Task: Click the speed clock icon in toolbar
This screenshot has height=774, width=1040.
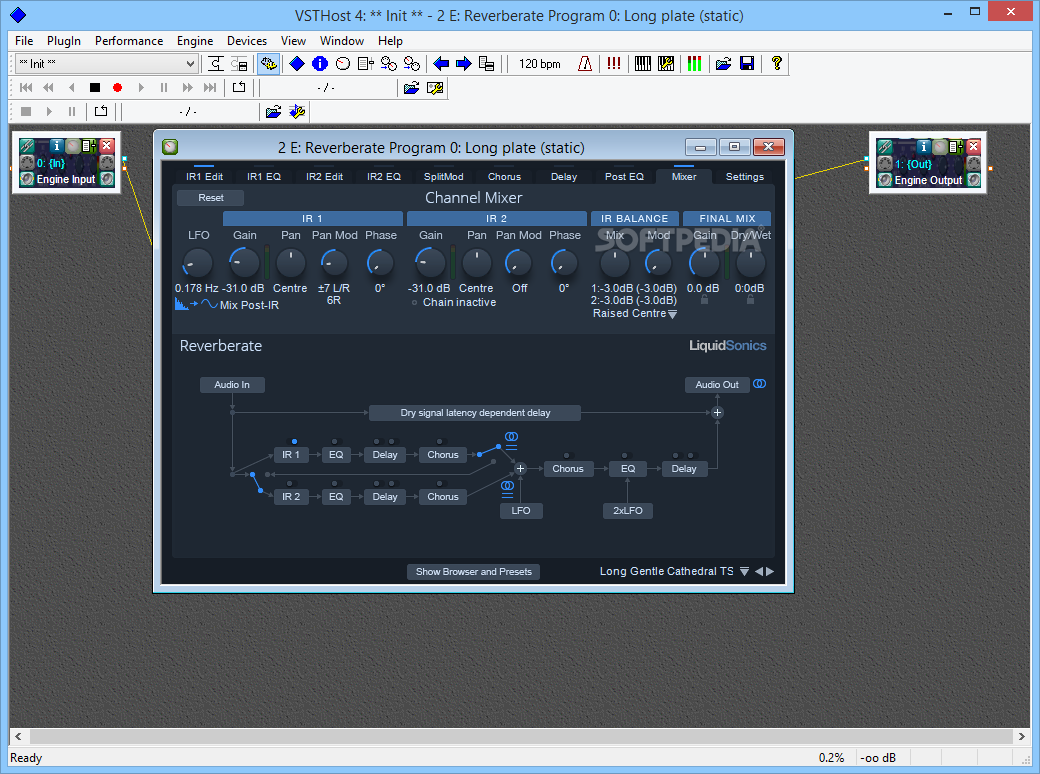Action: point(342,64)
